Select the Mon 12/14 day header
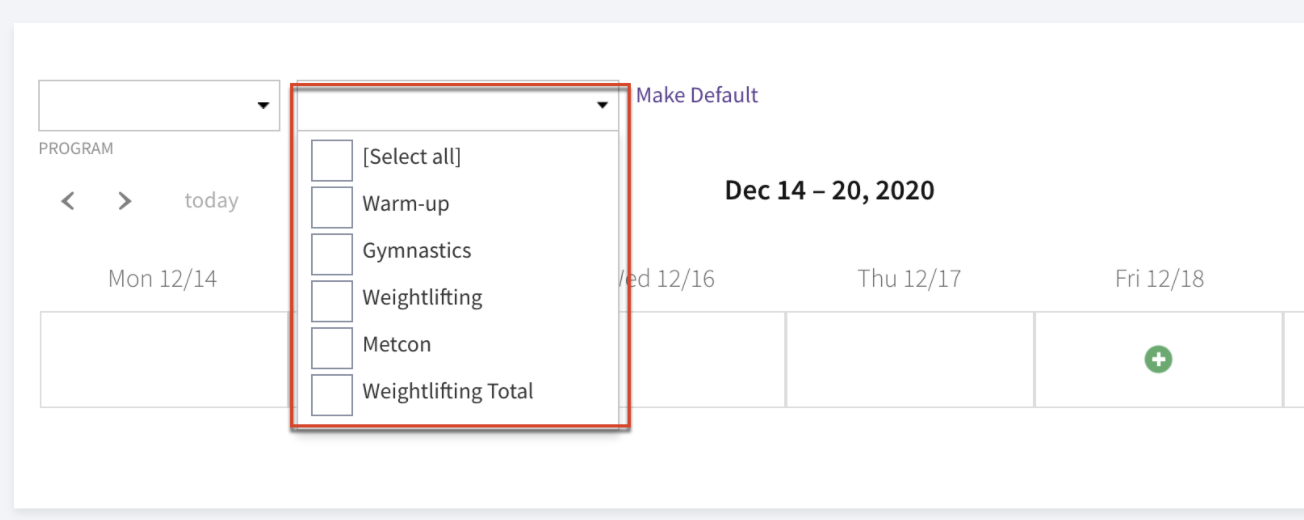The height and width of the screenshot is (520, 1304). coord(162,278)
